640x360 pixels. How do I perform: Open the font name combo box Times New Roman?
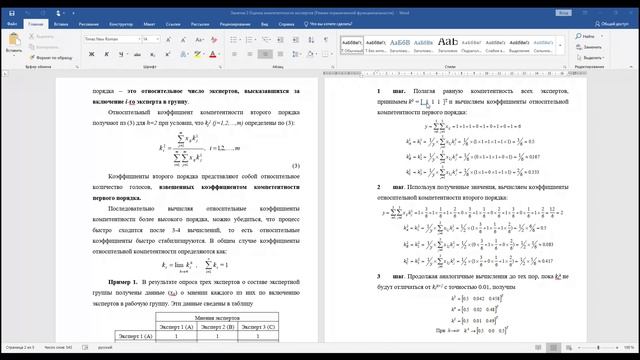tap(112, 39)
